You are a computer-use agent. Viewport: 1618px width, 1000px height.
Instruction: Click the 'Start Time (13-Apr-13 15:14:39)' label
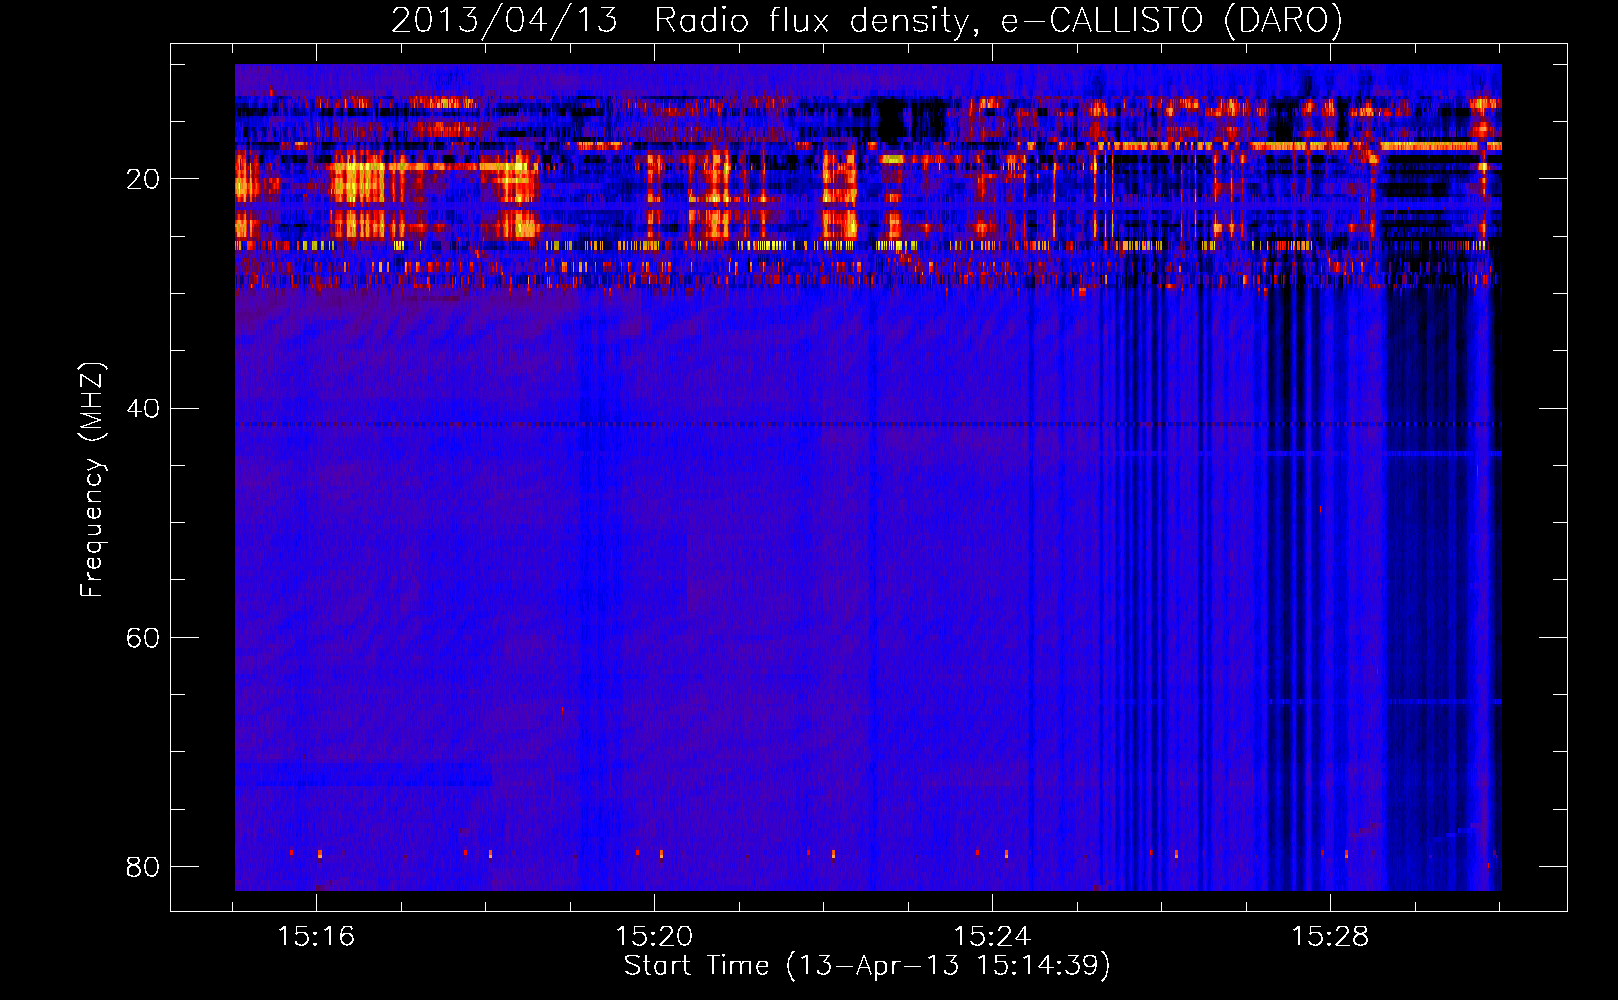(867, 966)
